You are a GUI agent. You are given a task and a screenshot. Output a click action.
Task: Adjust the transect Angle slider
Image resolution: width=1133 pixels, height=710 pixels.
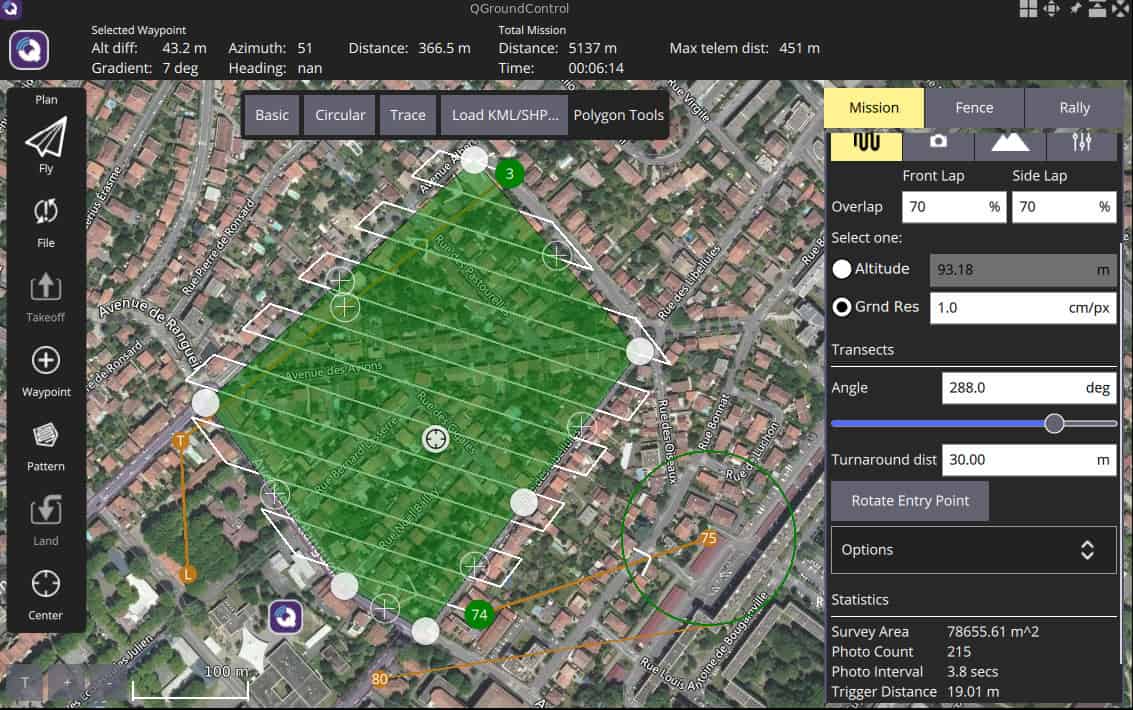pyautogui.click(x=1054, y=423)
